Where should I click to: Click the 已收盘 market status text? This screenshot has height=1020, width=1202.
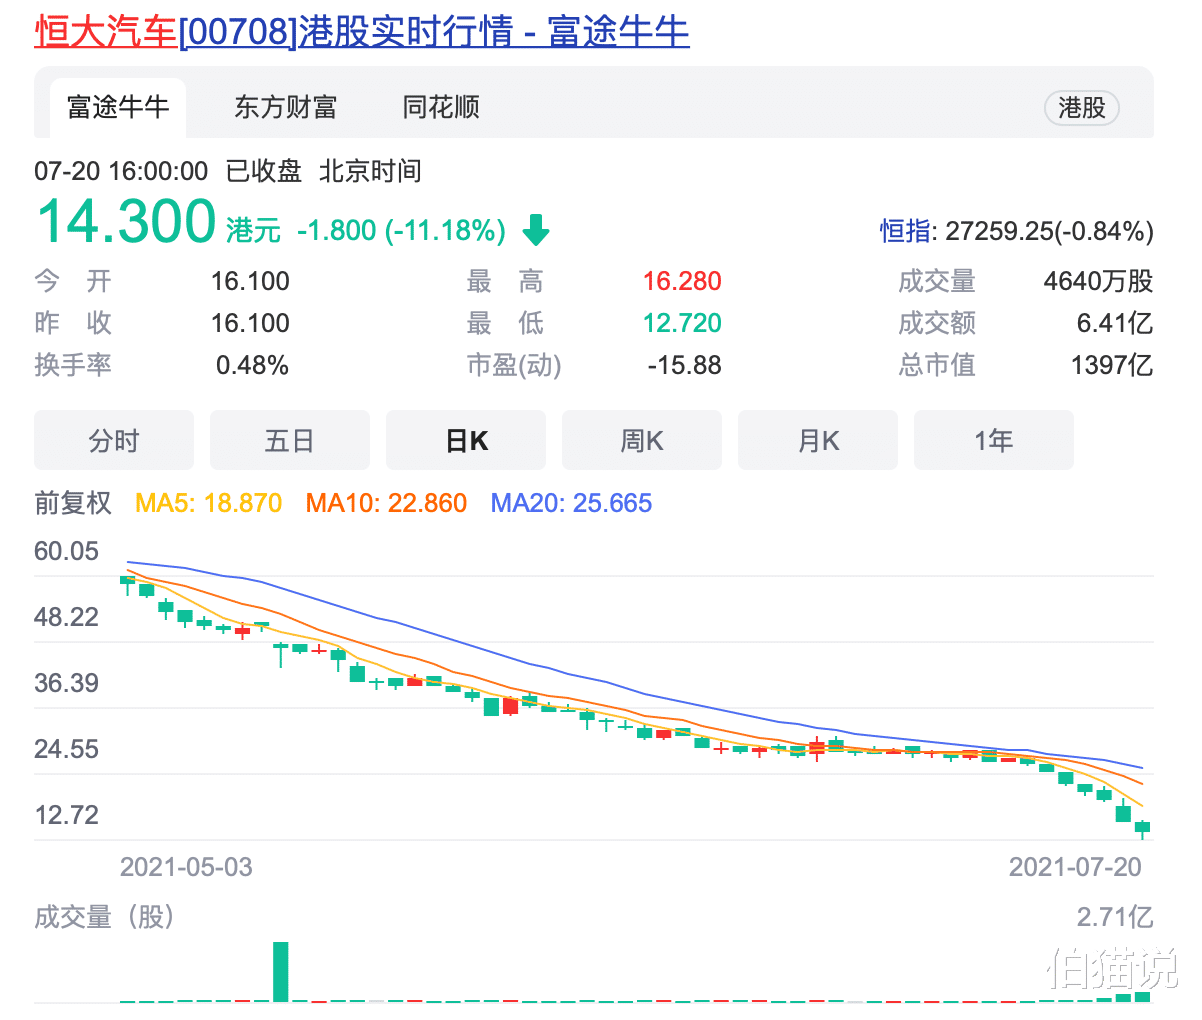coord(264,171)
